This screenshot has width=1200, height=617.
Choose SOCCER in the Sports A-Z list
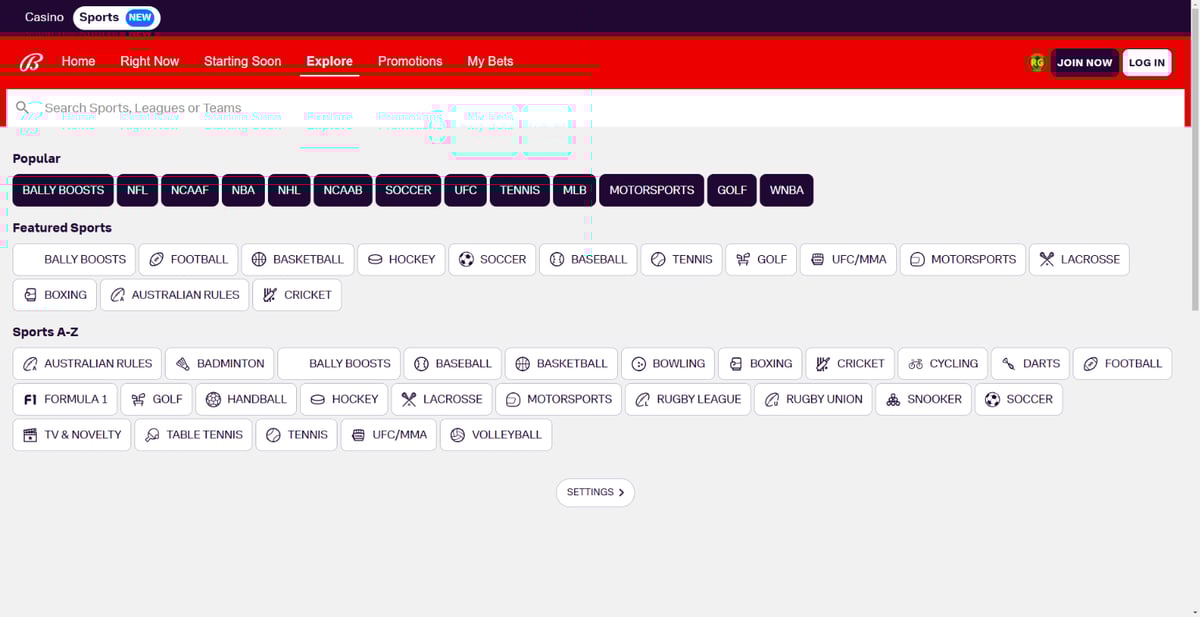point(1019,400)
